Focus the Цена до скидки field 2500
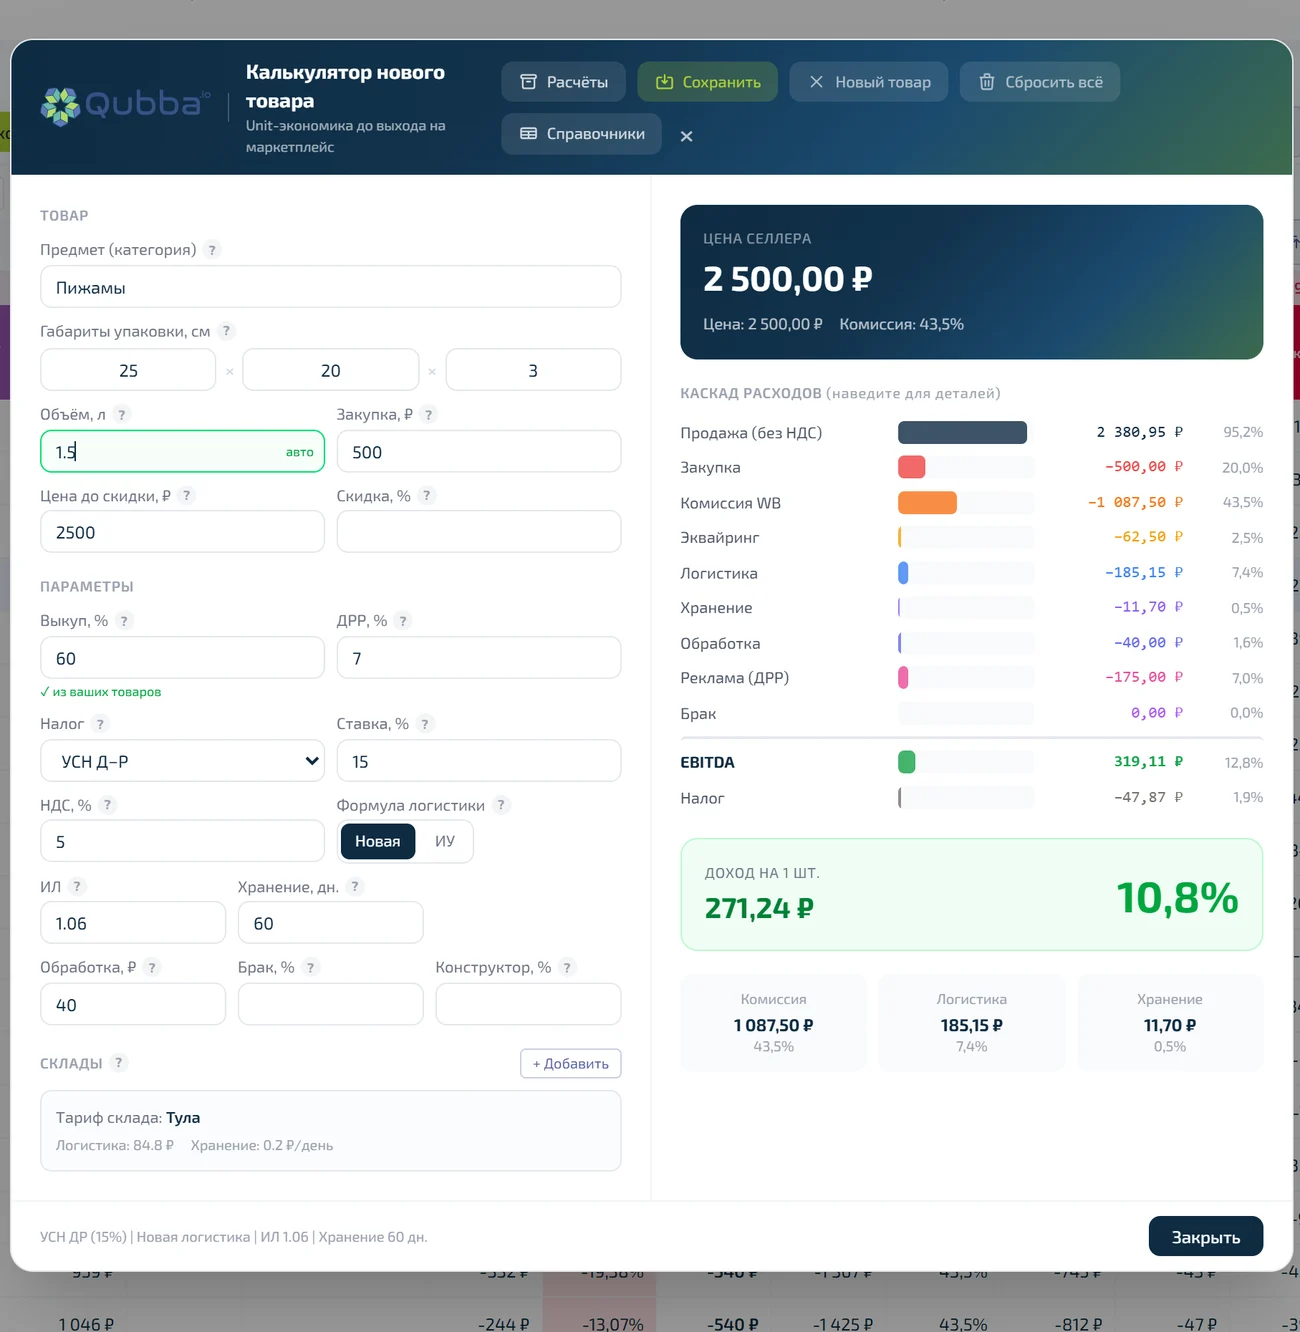 182,532
